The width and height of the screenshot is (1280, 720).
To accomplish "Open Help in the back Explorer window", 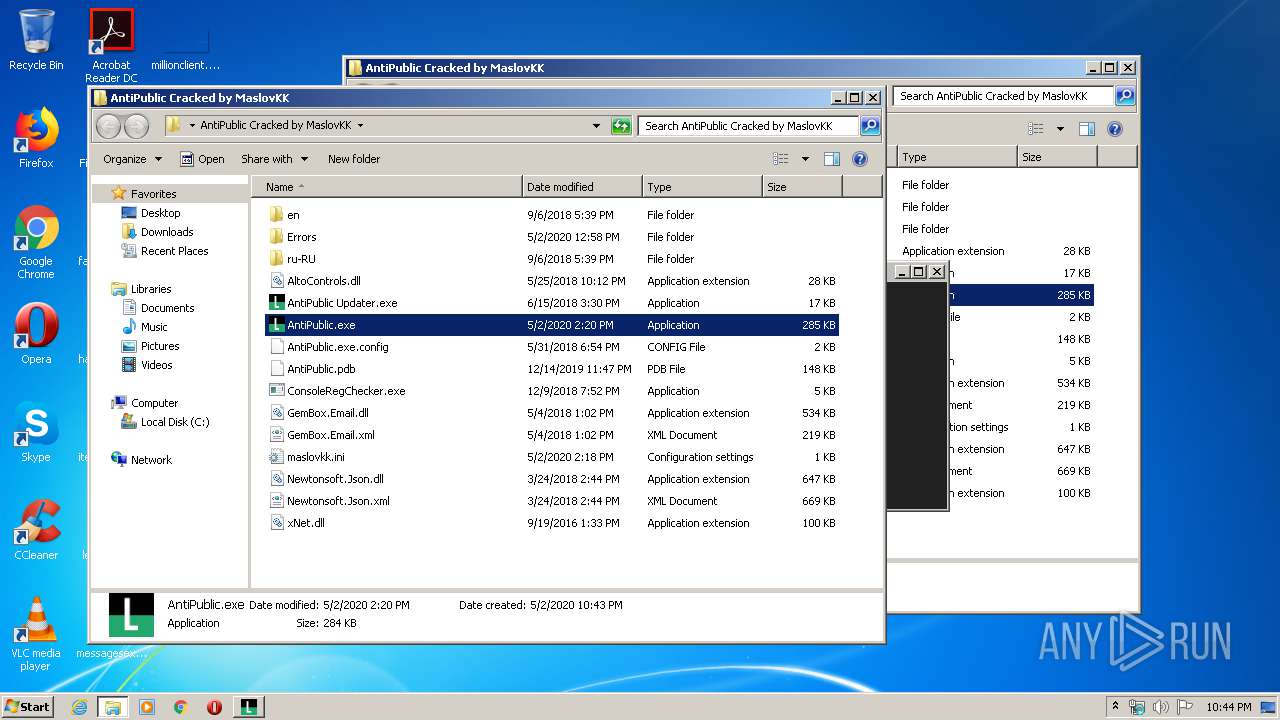I will 1115,129.
